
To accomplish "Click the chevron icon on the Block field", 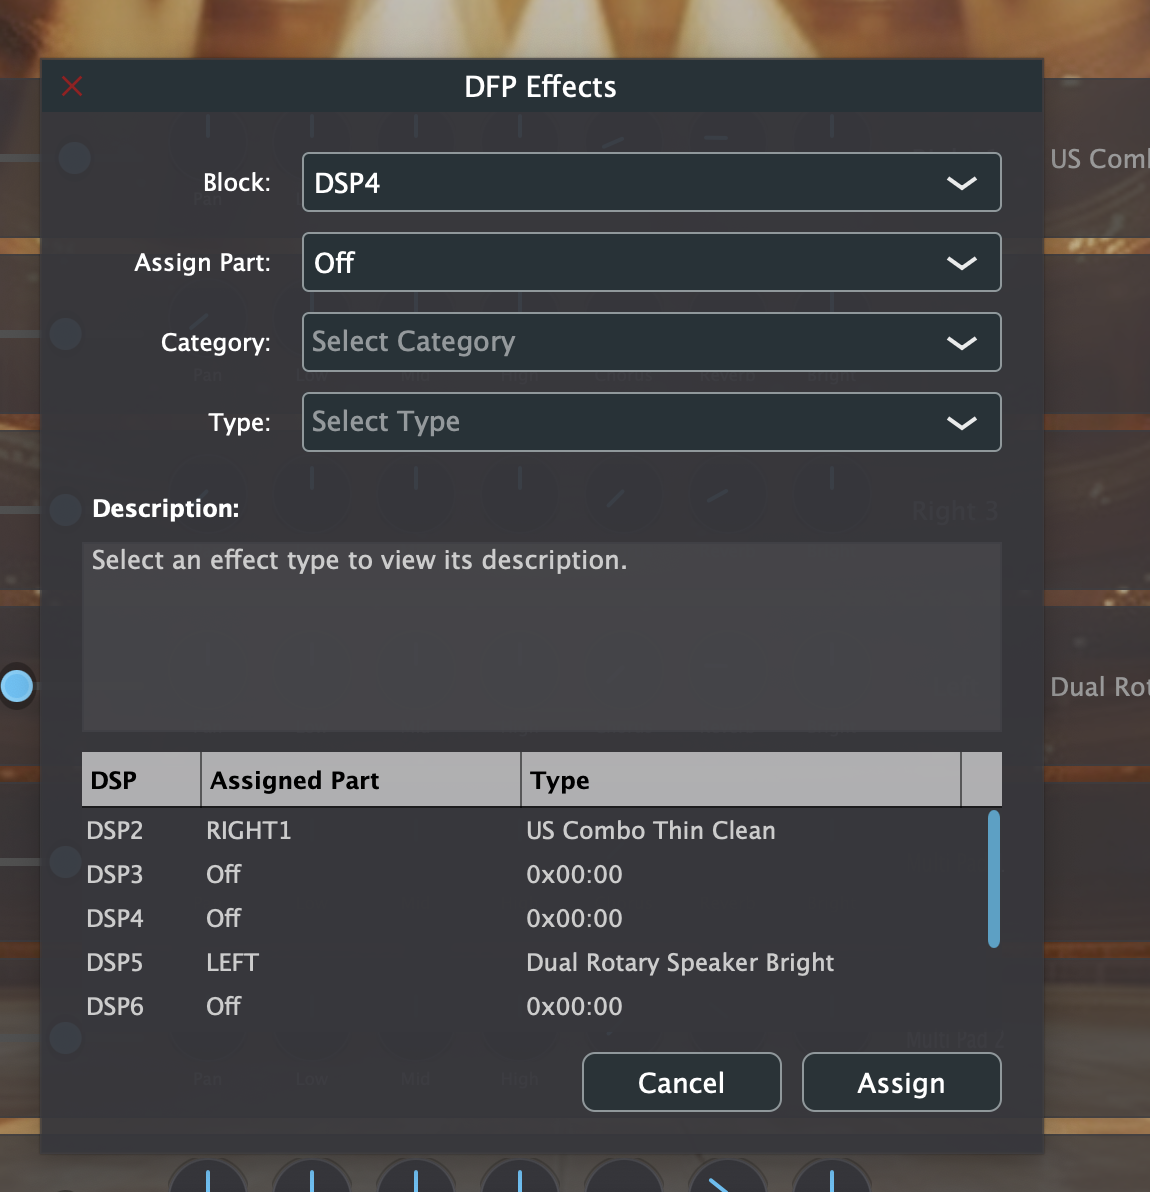I will pyautogui.click(x=962, y=182).
